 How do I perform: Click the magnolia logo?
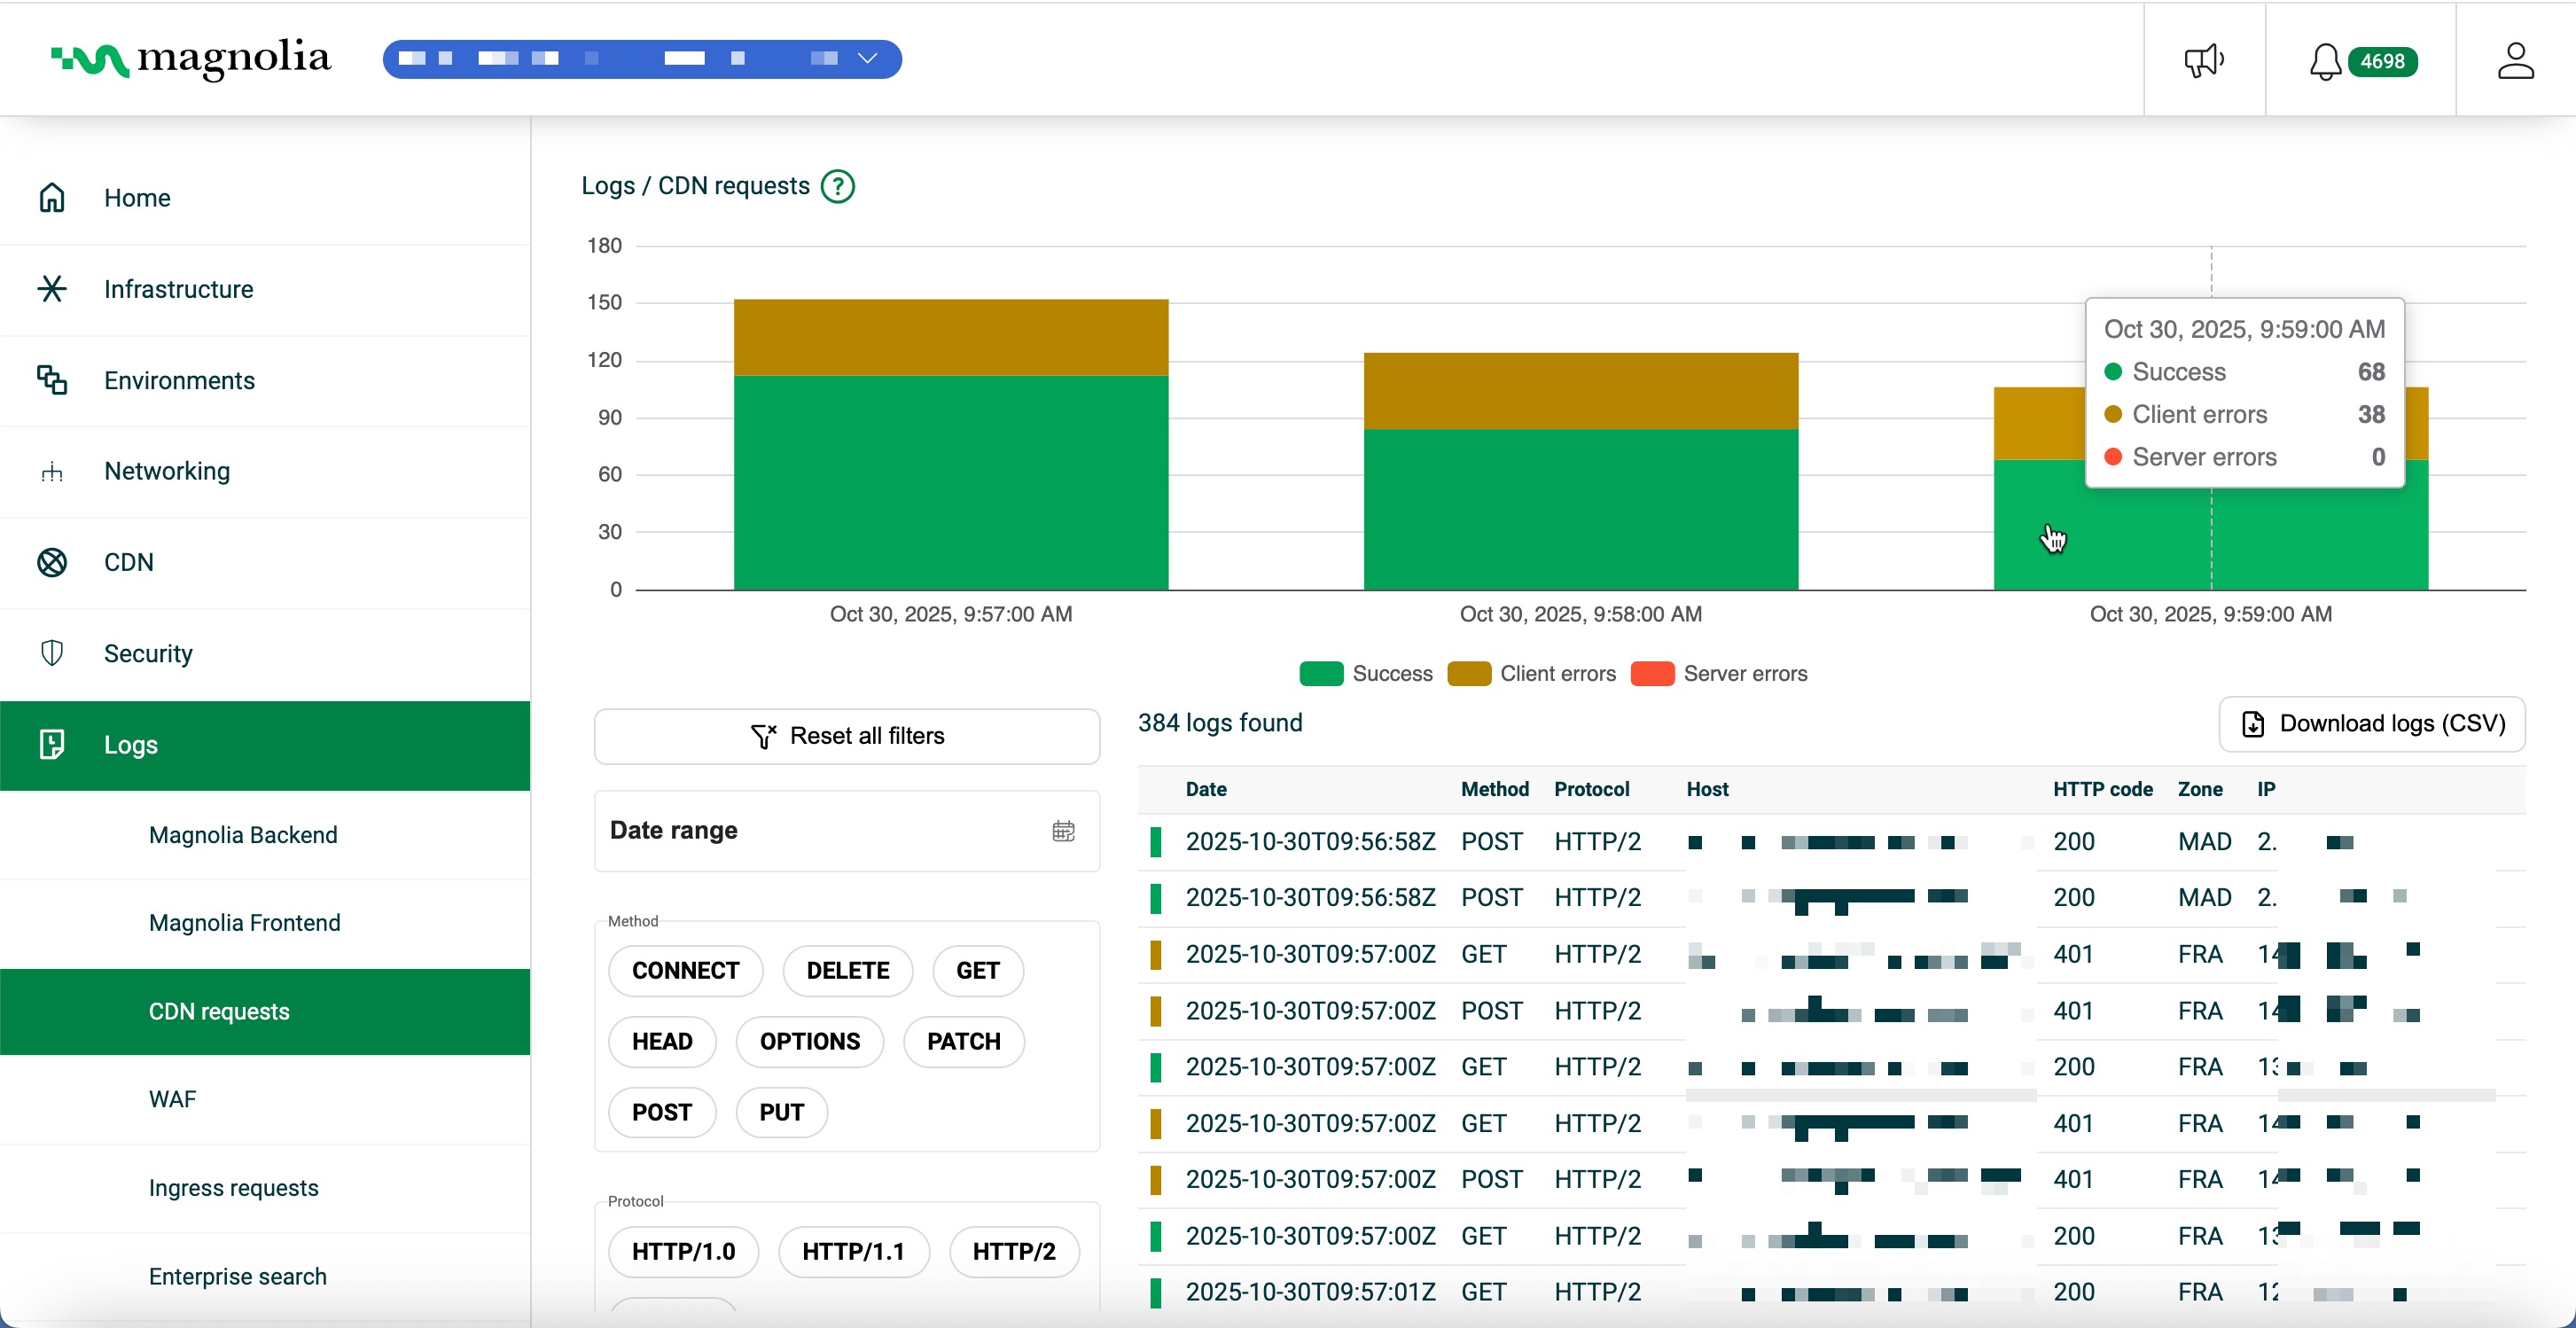click(x=190, y=59)
